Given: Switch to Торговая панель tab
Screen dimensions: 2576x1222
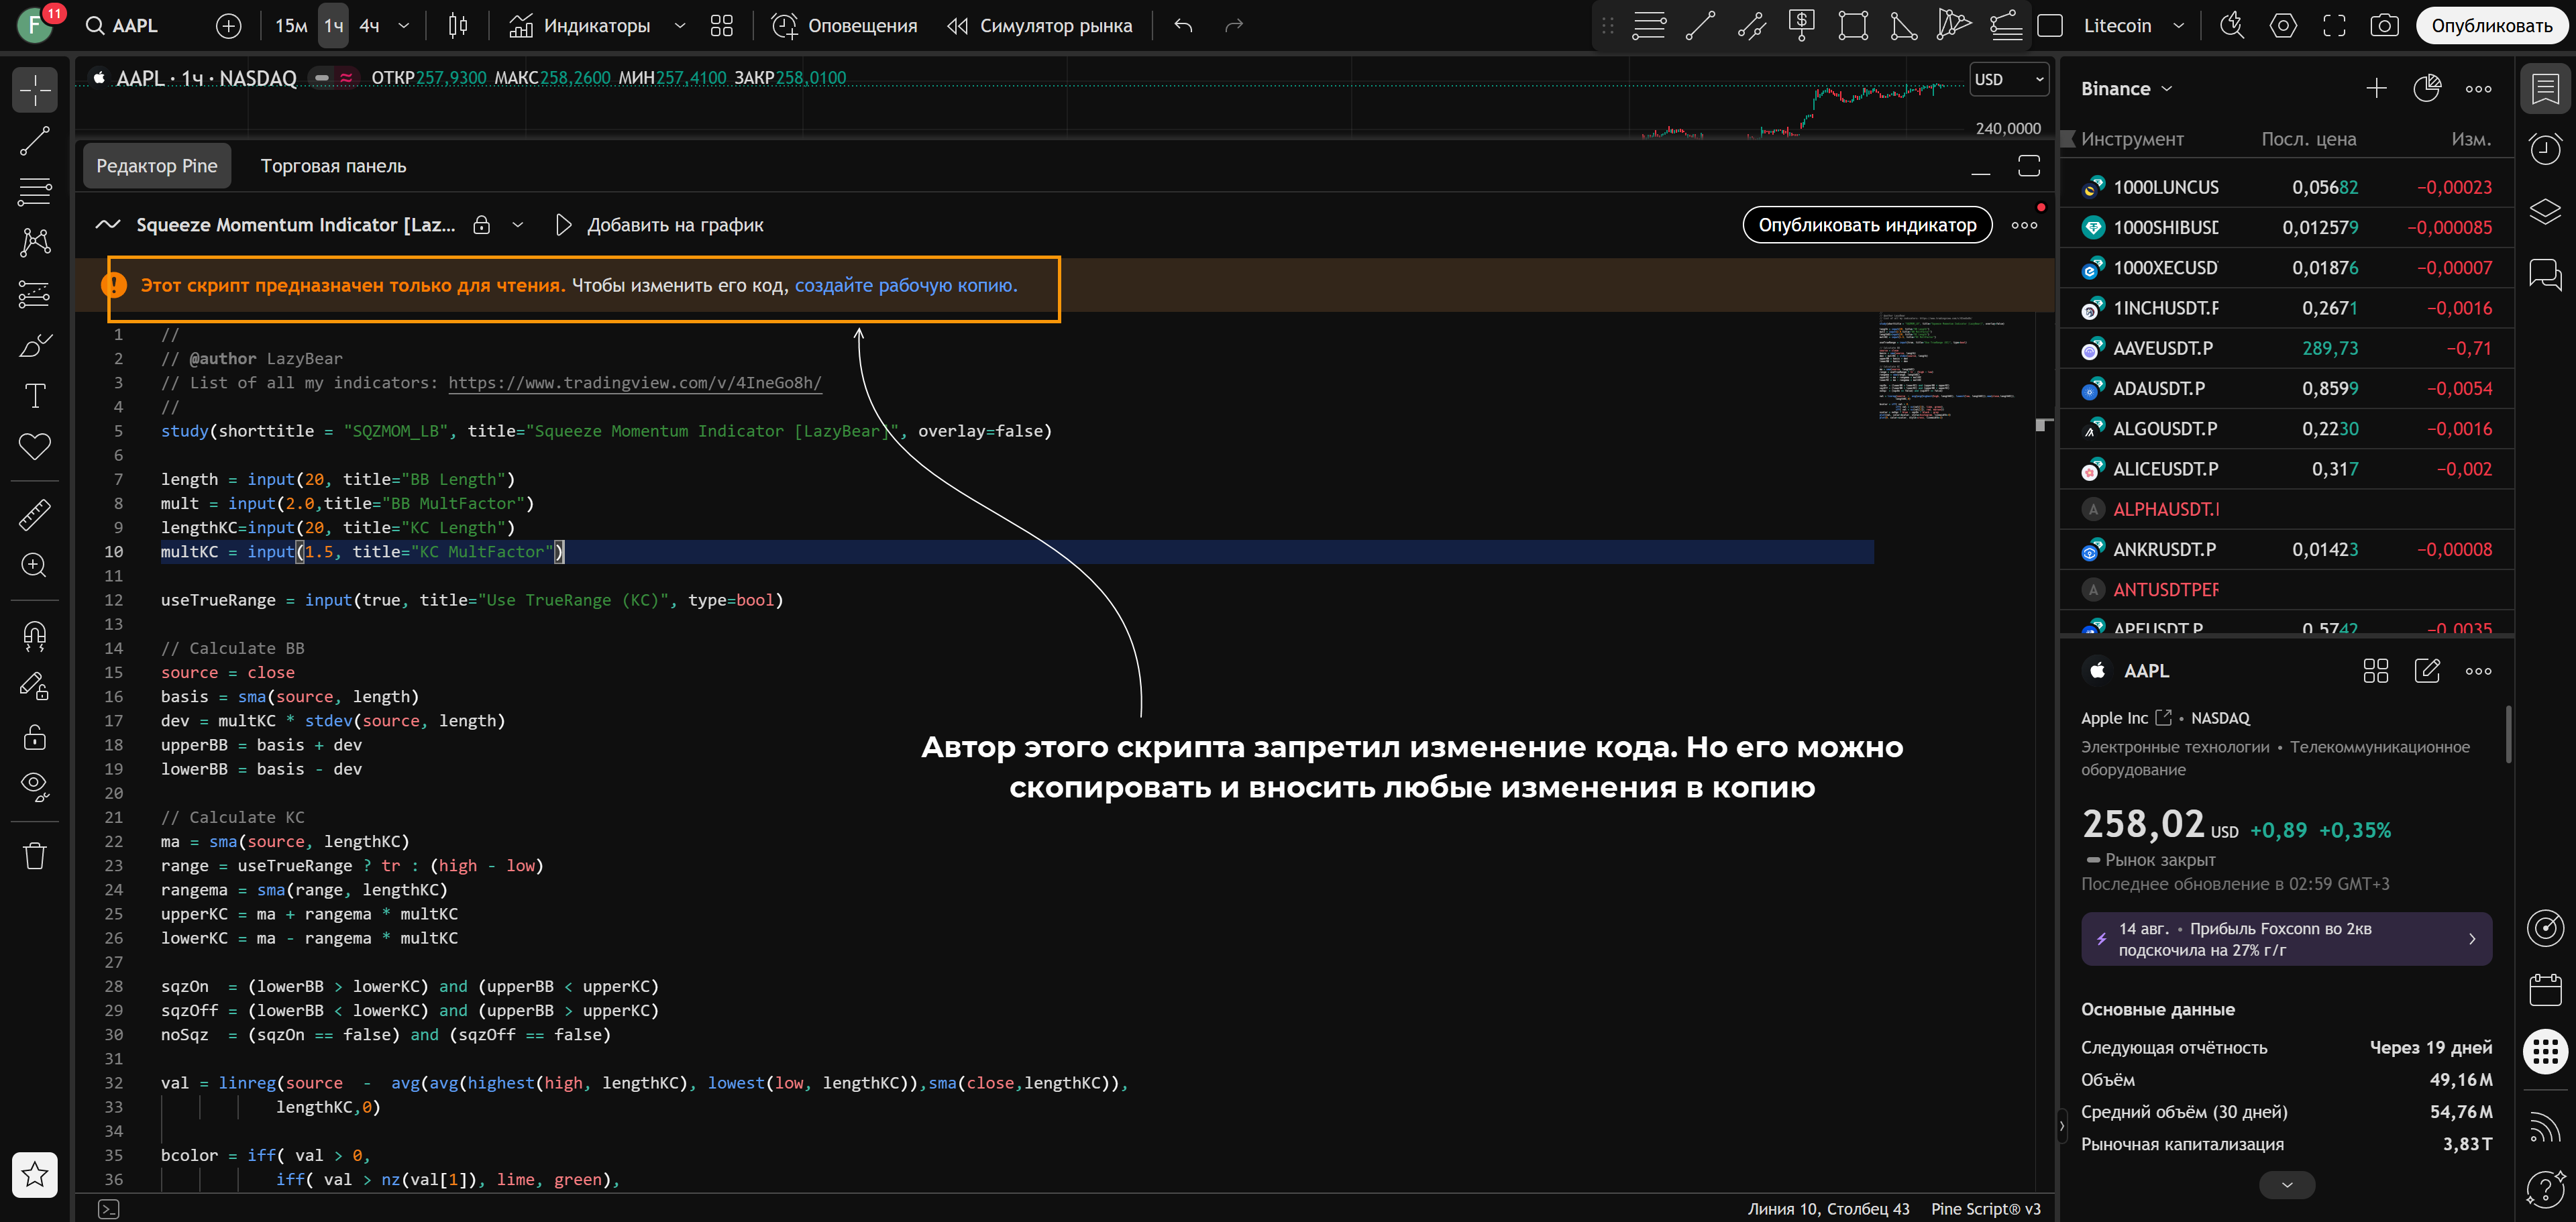Looking at the screenshot, I should pyautogui.click(x=333, y=166).
